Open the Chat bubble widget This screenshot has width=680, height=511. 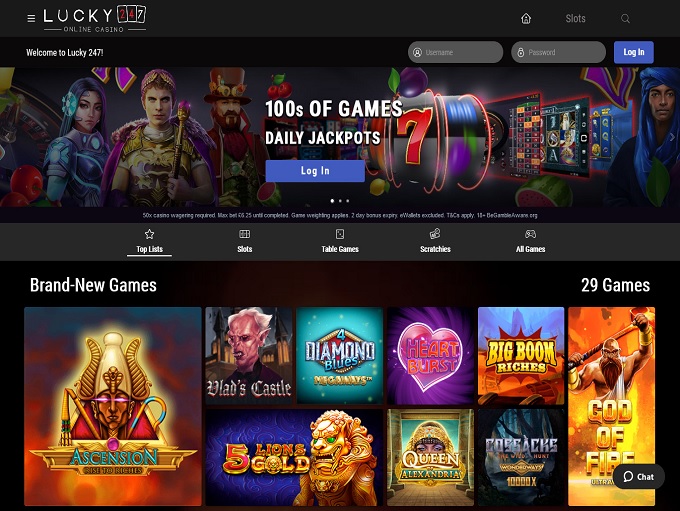coord(639,476)
